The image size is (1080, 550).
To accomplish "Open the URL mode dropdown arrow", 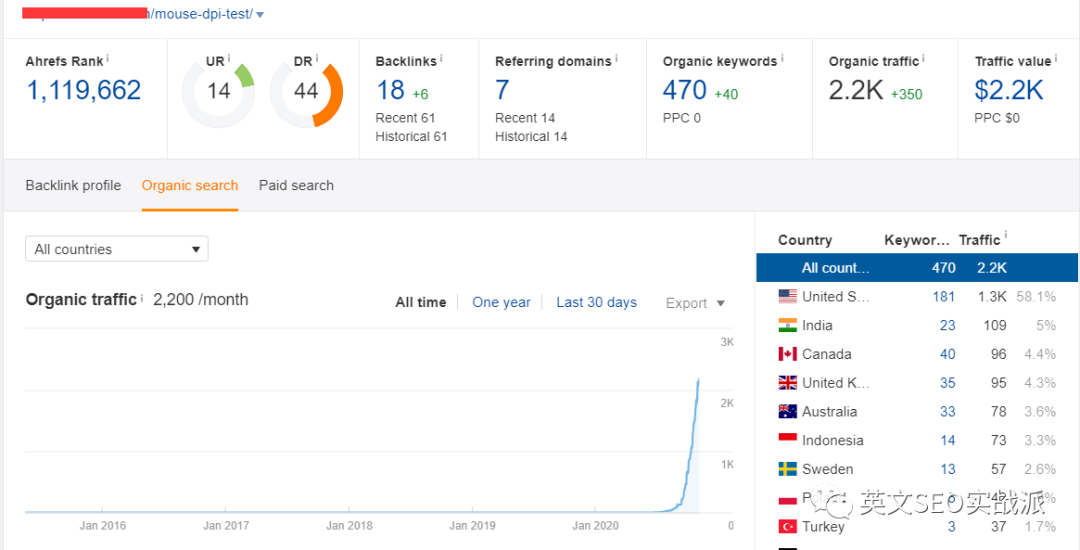I will click(x=260, y=14).
